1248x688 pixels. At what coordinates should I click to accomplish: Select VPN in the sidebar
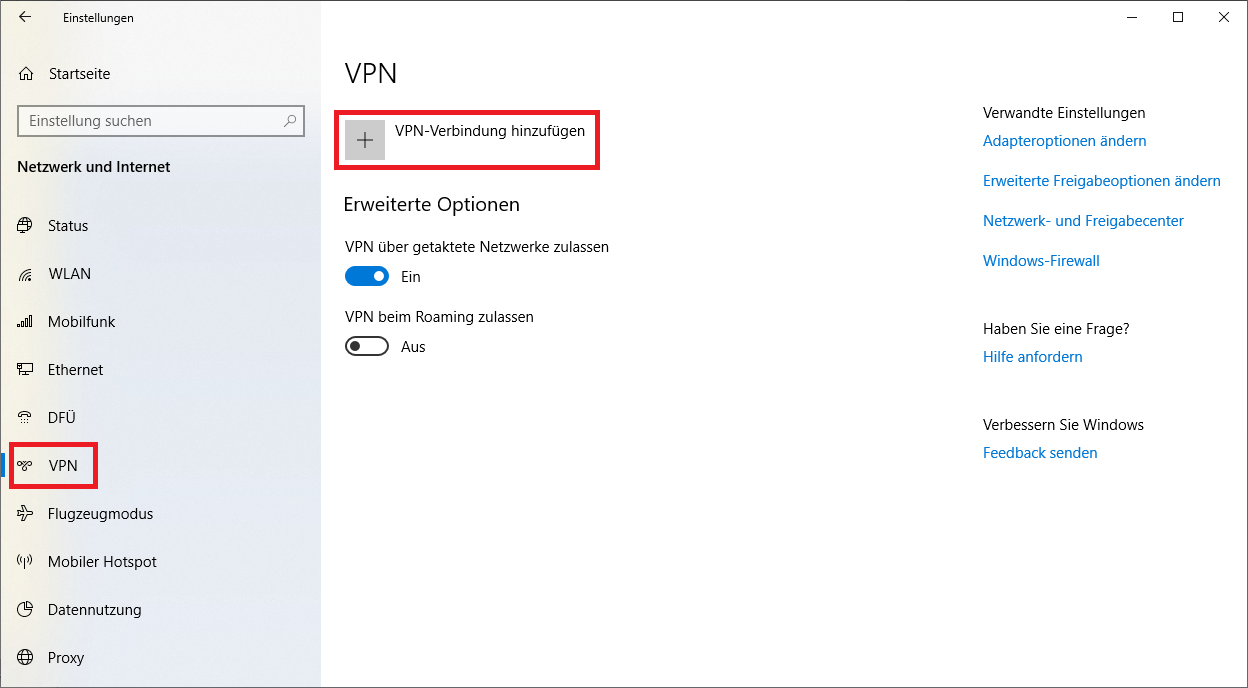tap(62, 466)
